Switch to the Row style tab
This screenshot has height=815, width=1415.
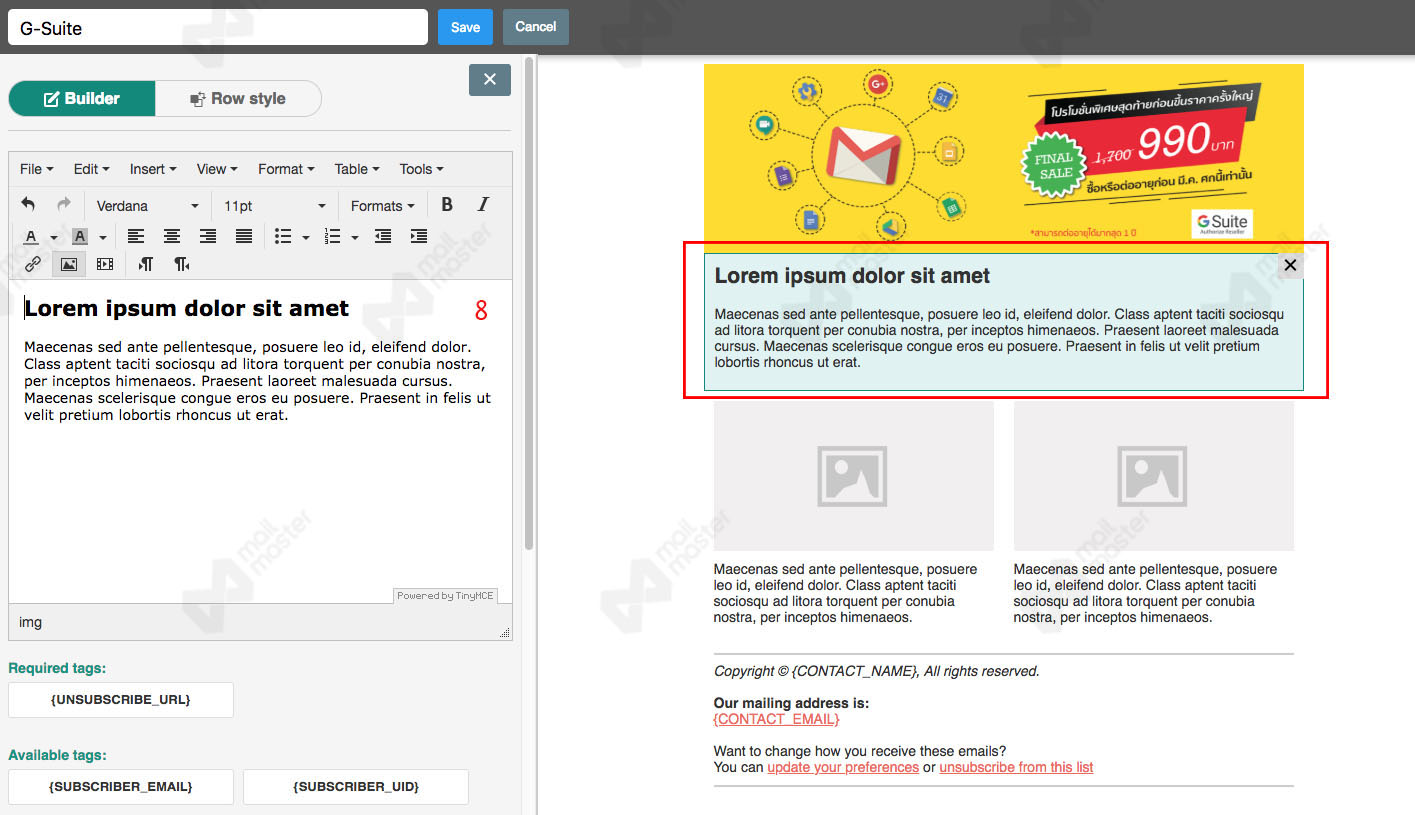238,98
